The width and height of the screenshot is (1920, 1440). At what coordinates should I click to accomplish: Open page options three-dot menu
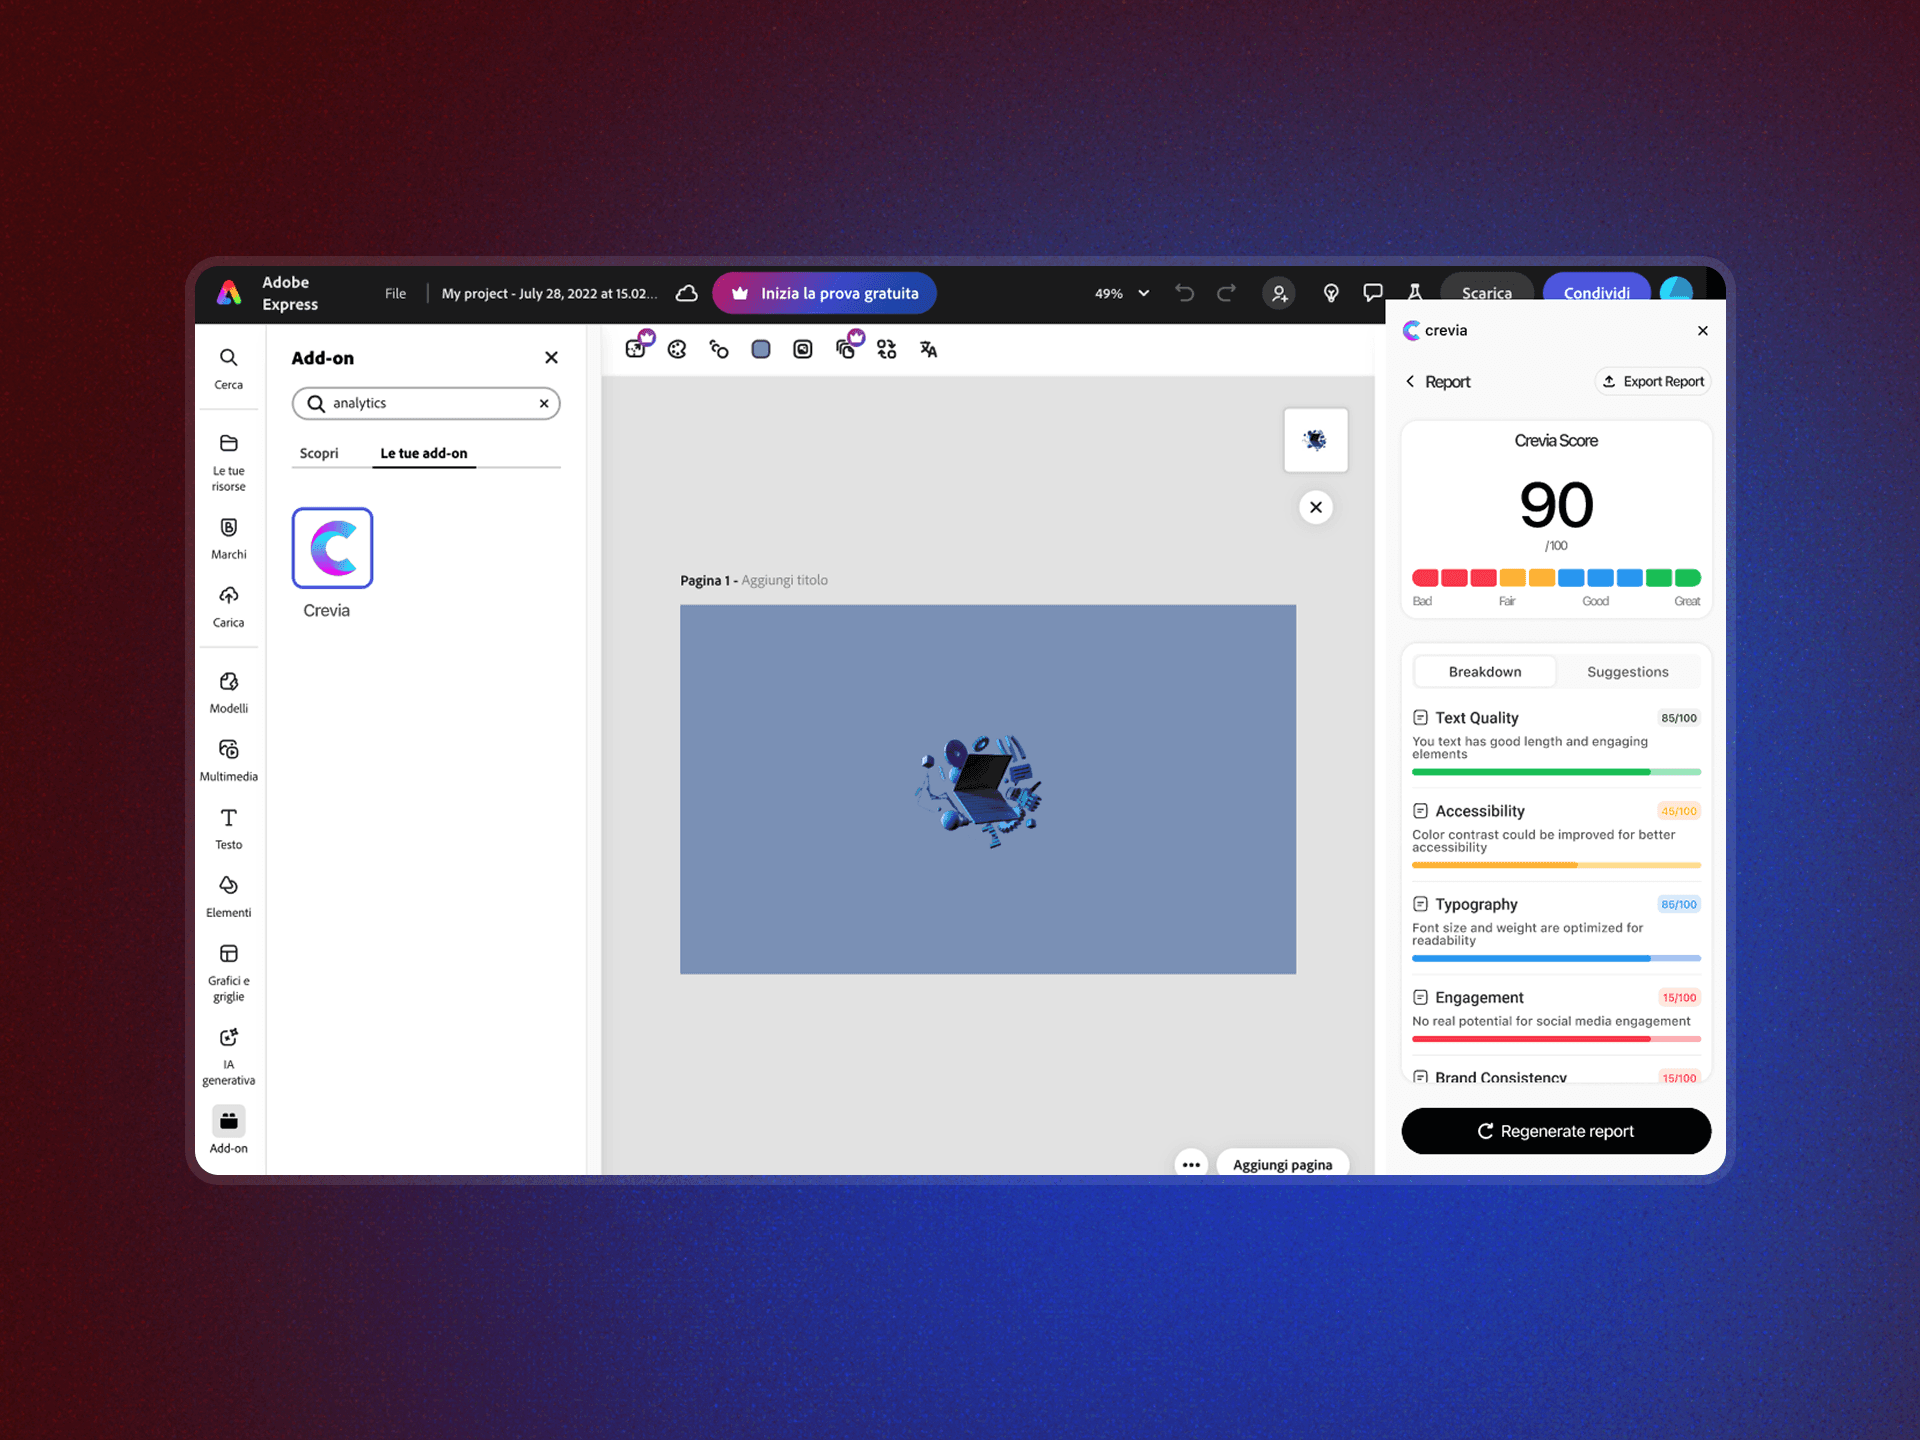click(x=1191, y=1164)
